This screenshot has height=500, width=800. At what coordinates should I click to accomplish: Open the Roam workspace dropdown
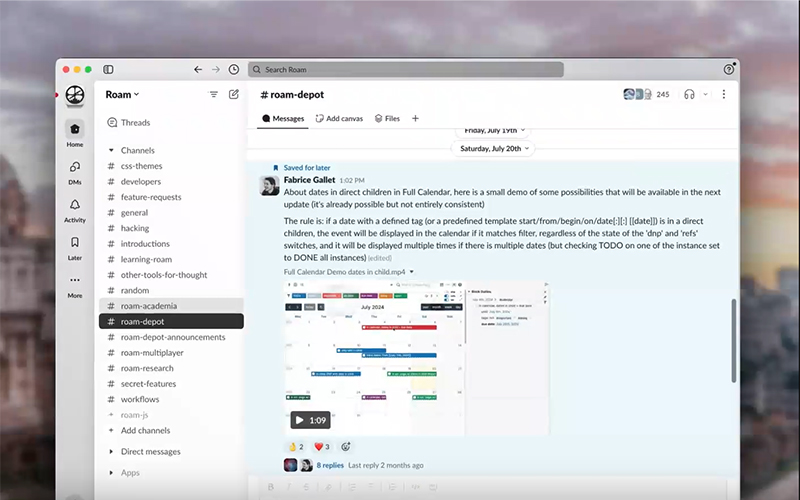pos(122,94)
